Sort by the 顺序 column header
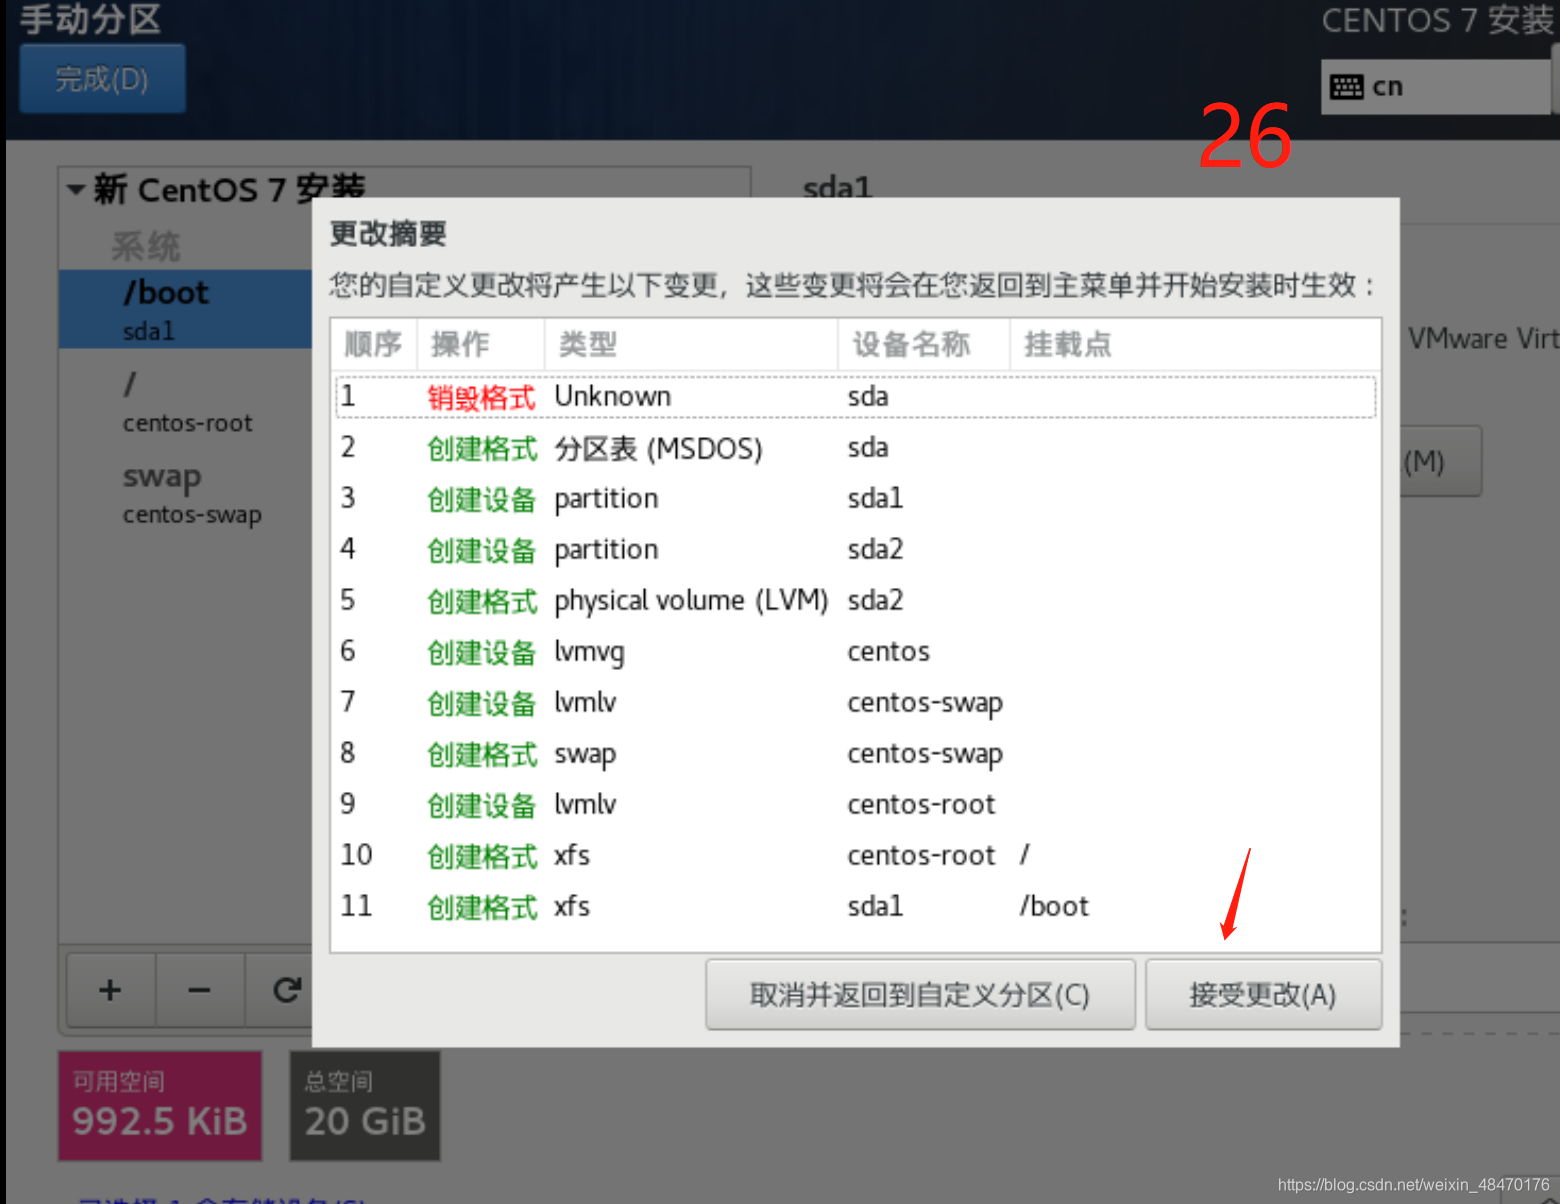Screen dimensions: 1560x1204 374,345
